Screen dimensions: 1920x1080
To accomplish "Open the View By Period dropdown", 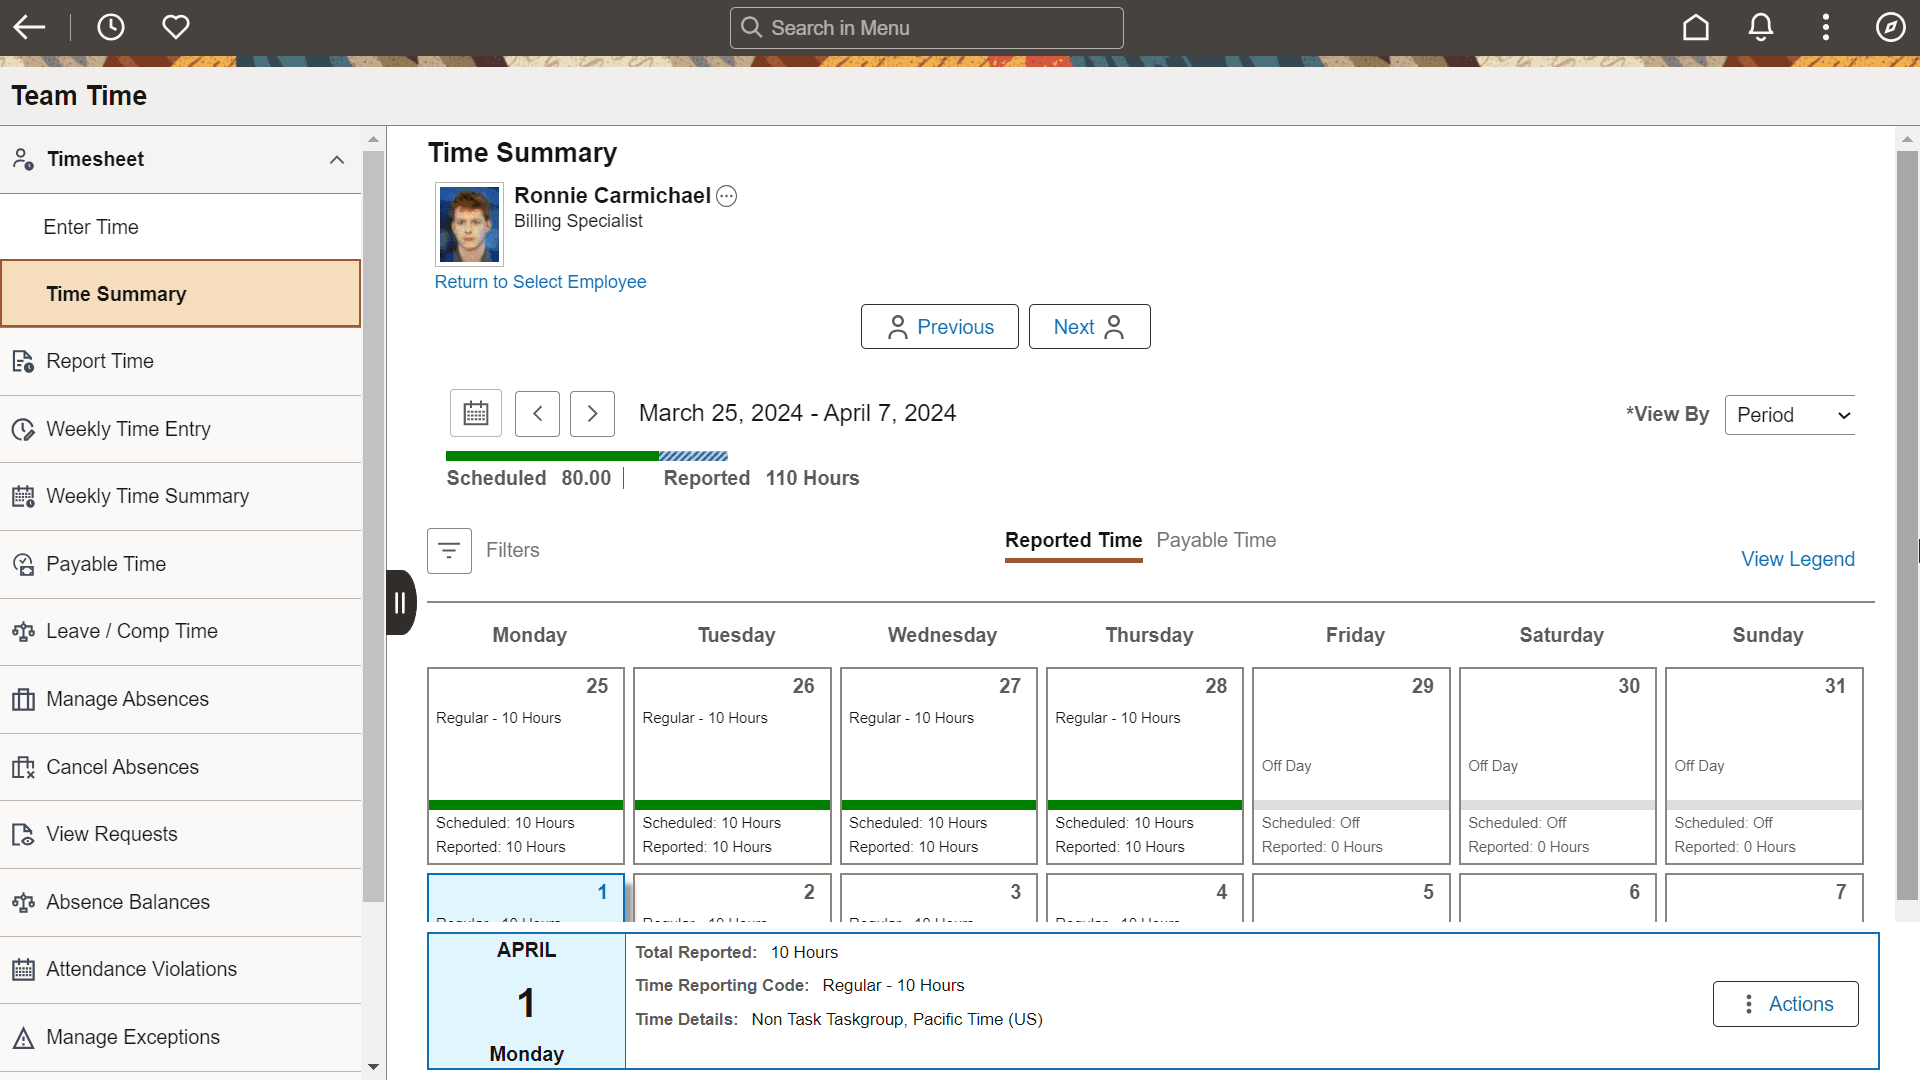I will tap(1789, 414).
